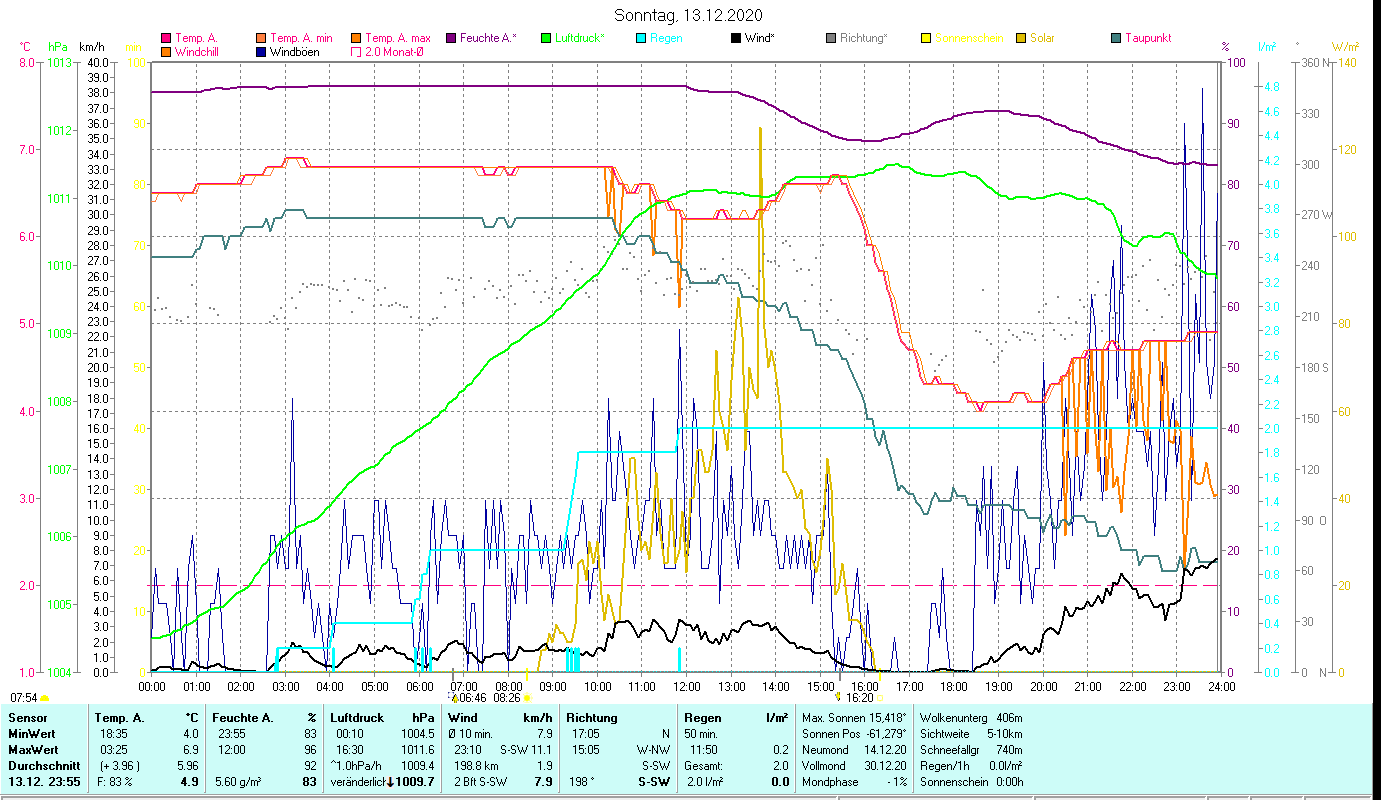Image resolution: width=1381 pixels, height=800 pixels.
Task: Click the orange Temp. A. min legend marker
Action: pyautogui.click(x=262, y=38)
